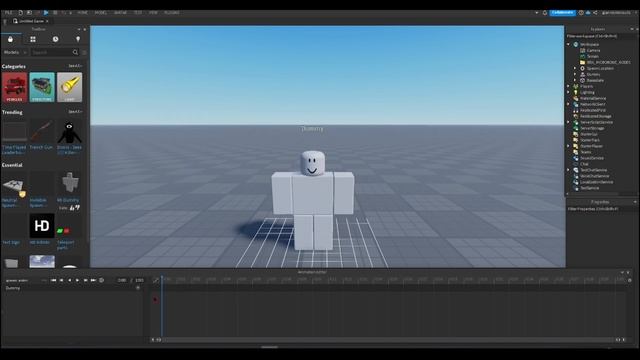The height and width of the screenshot is (360, 640).
Task: Open the Models category dropdown
Action: click(15, 52)
